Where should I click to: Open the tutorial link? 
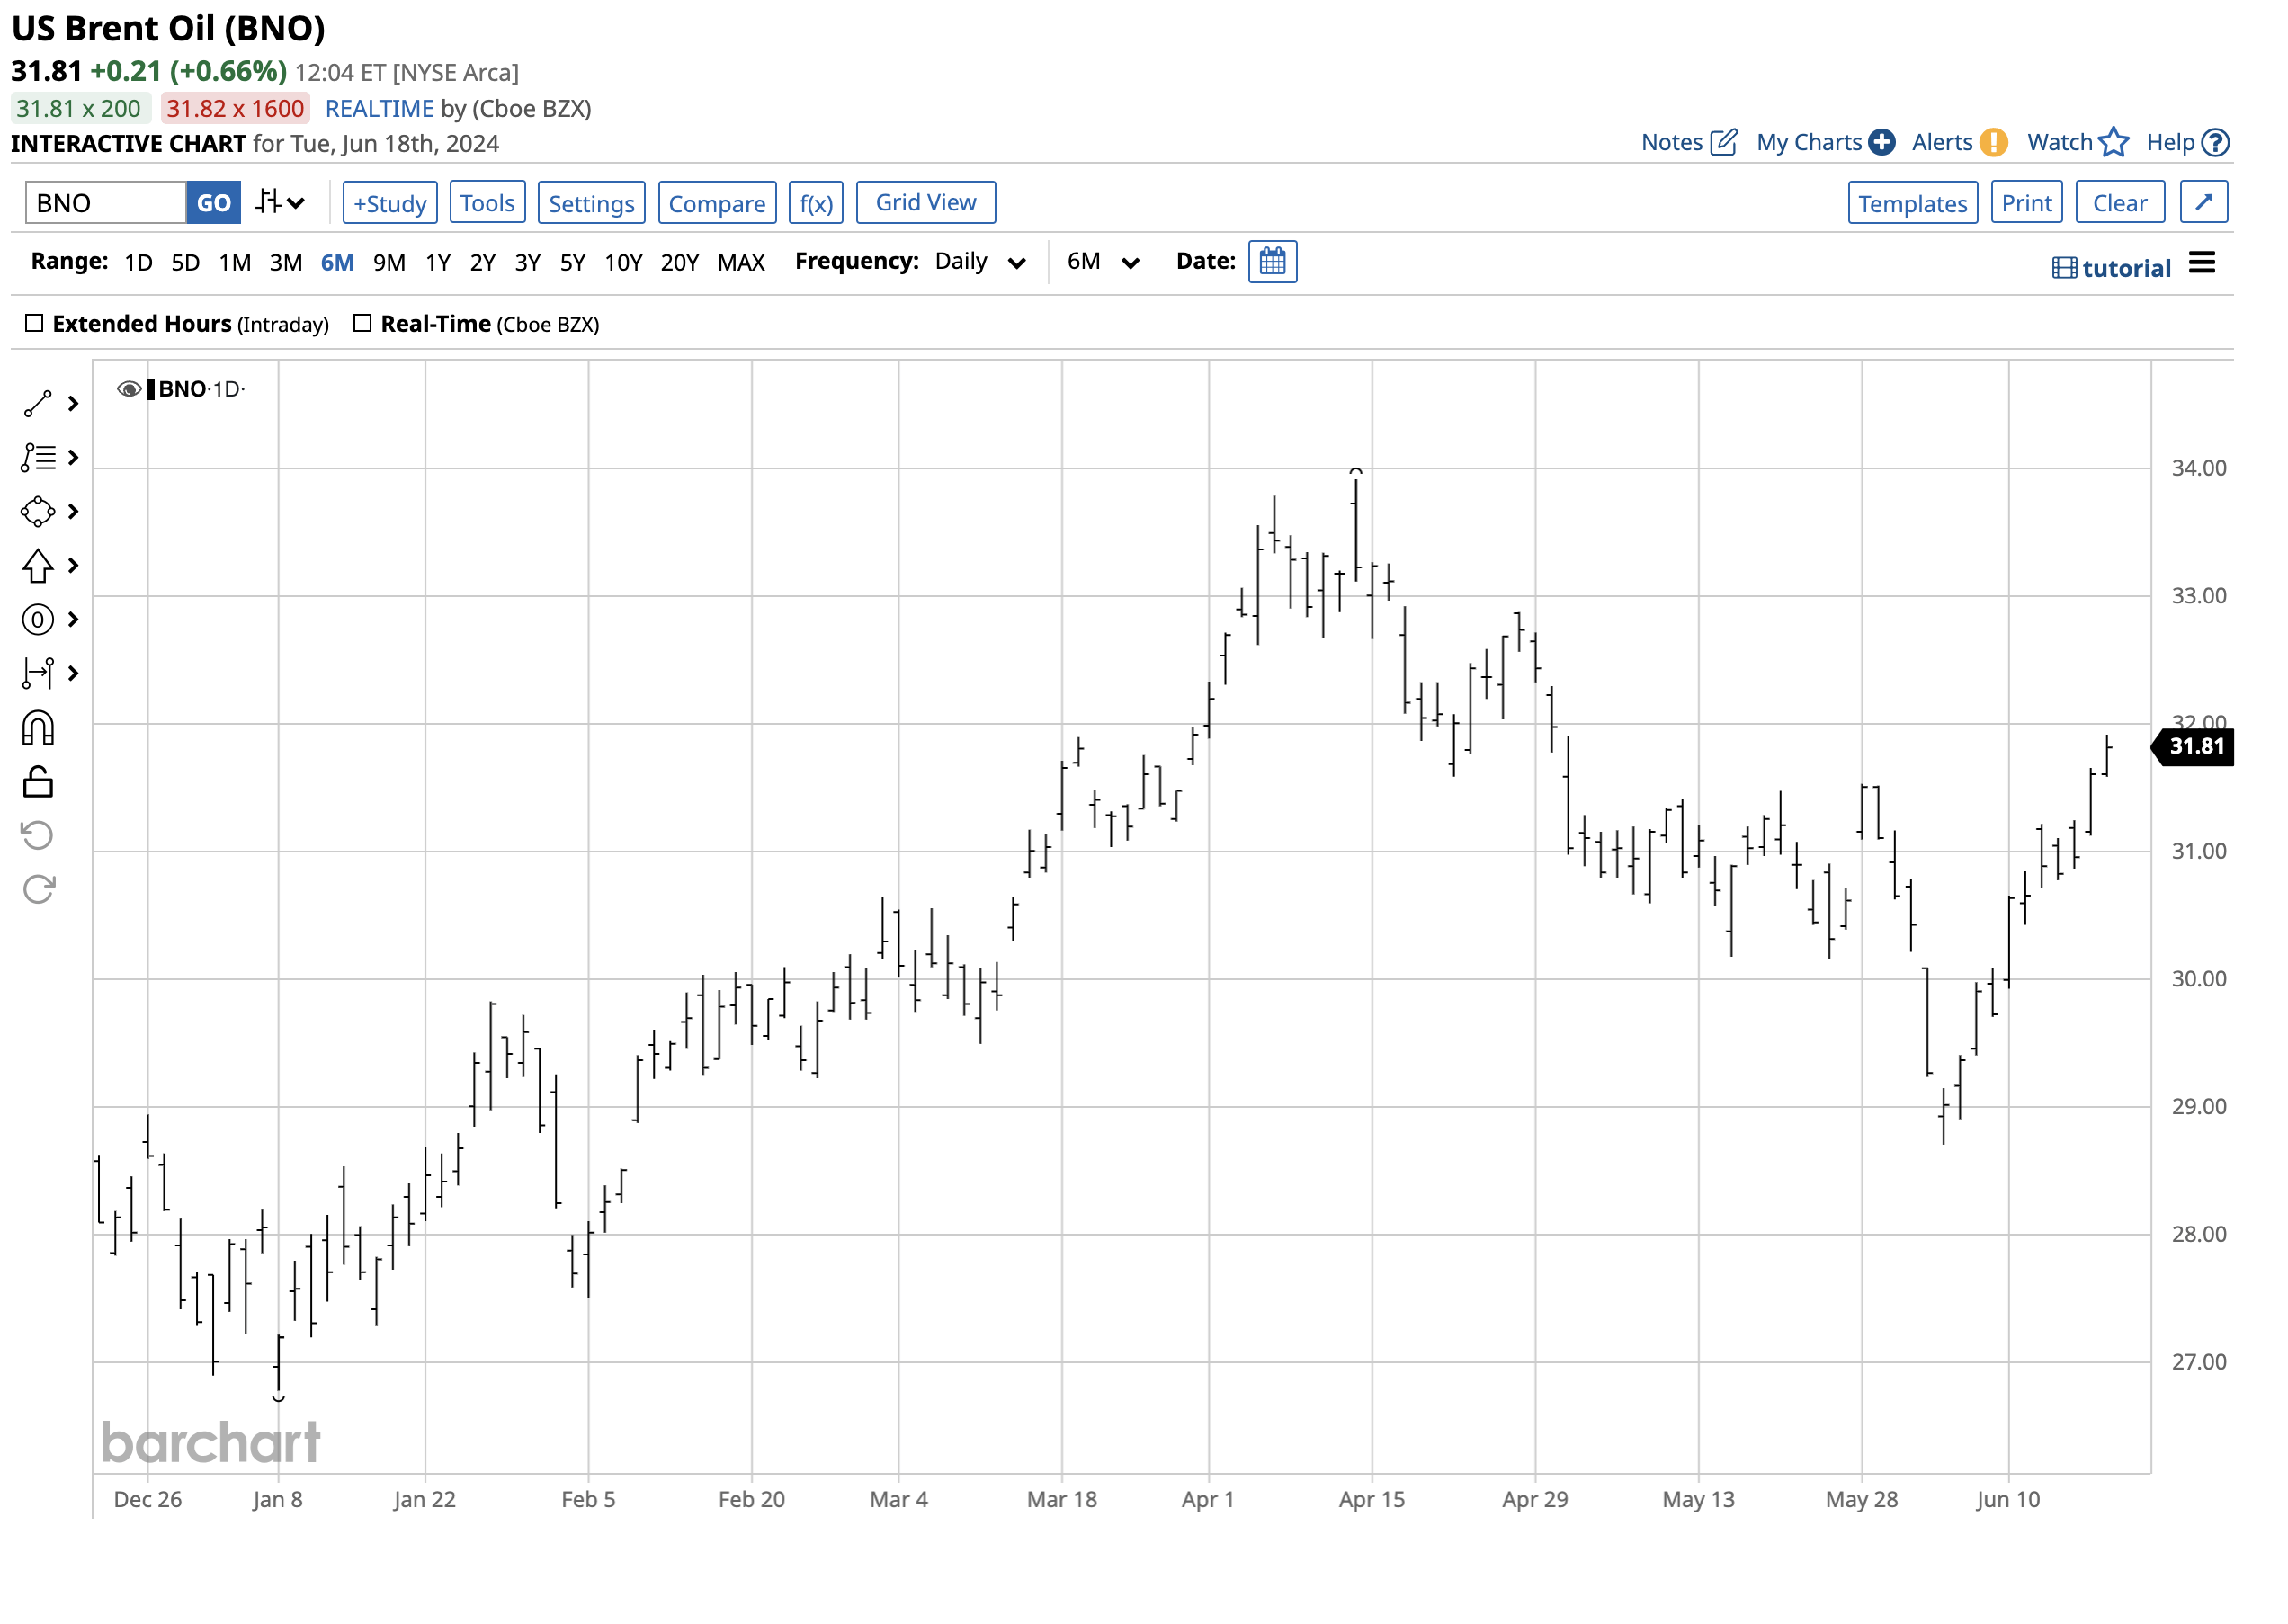(2111, 268)
